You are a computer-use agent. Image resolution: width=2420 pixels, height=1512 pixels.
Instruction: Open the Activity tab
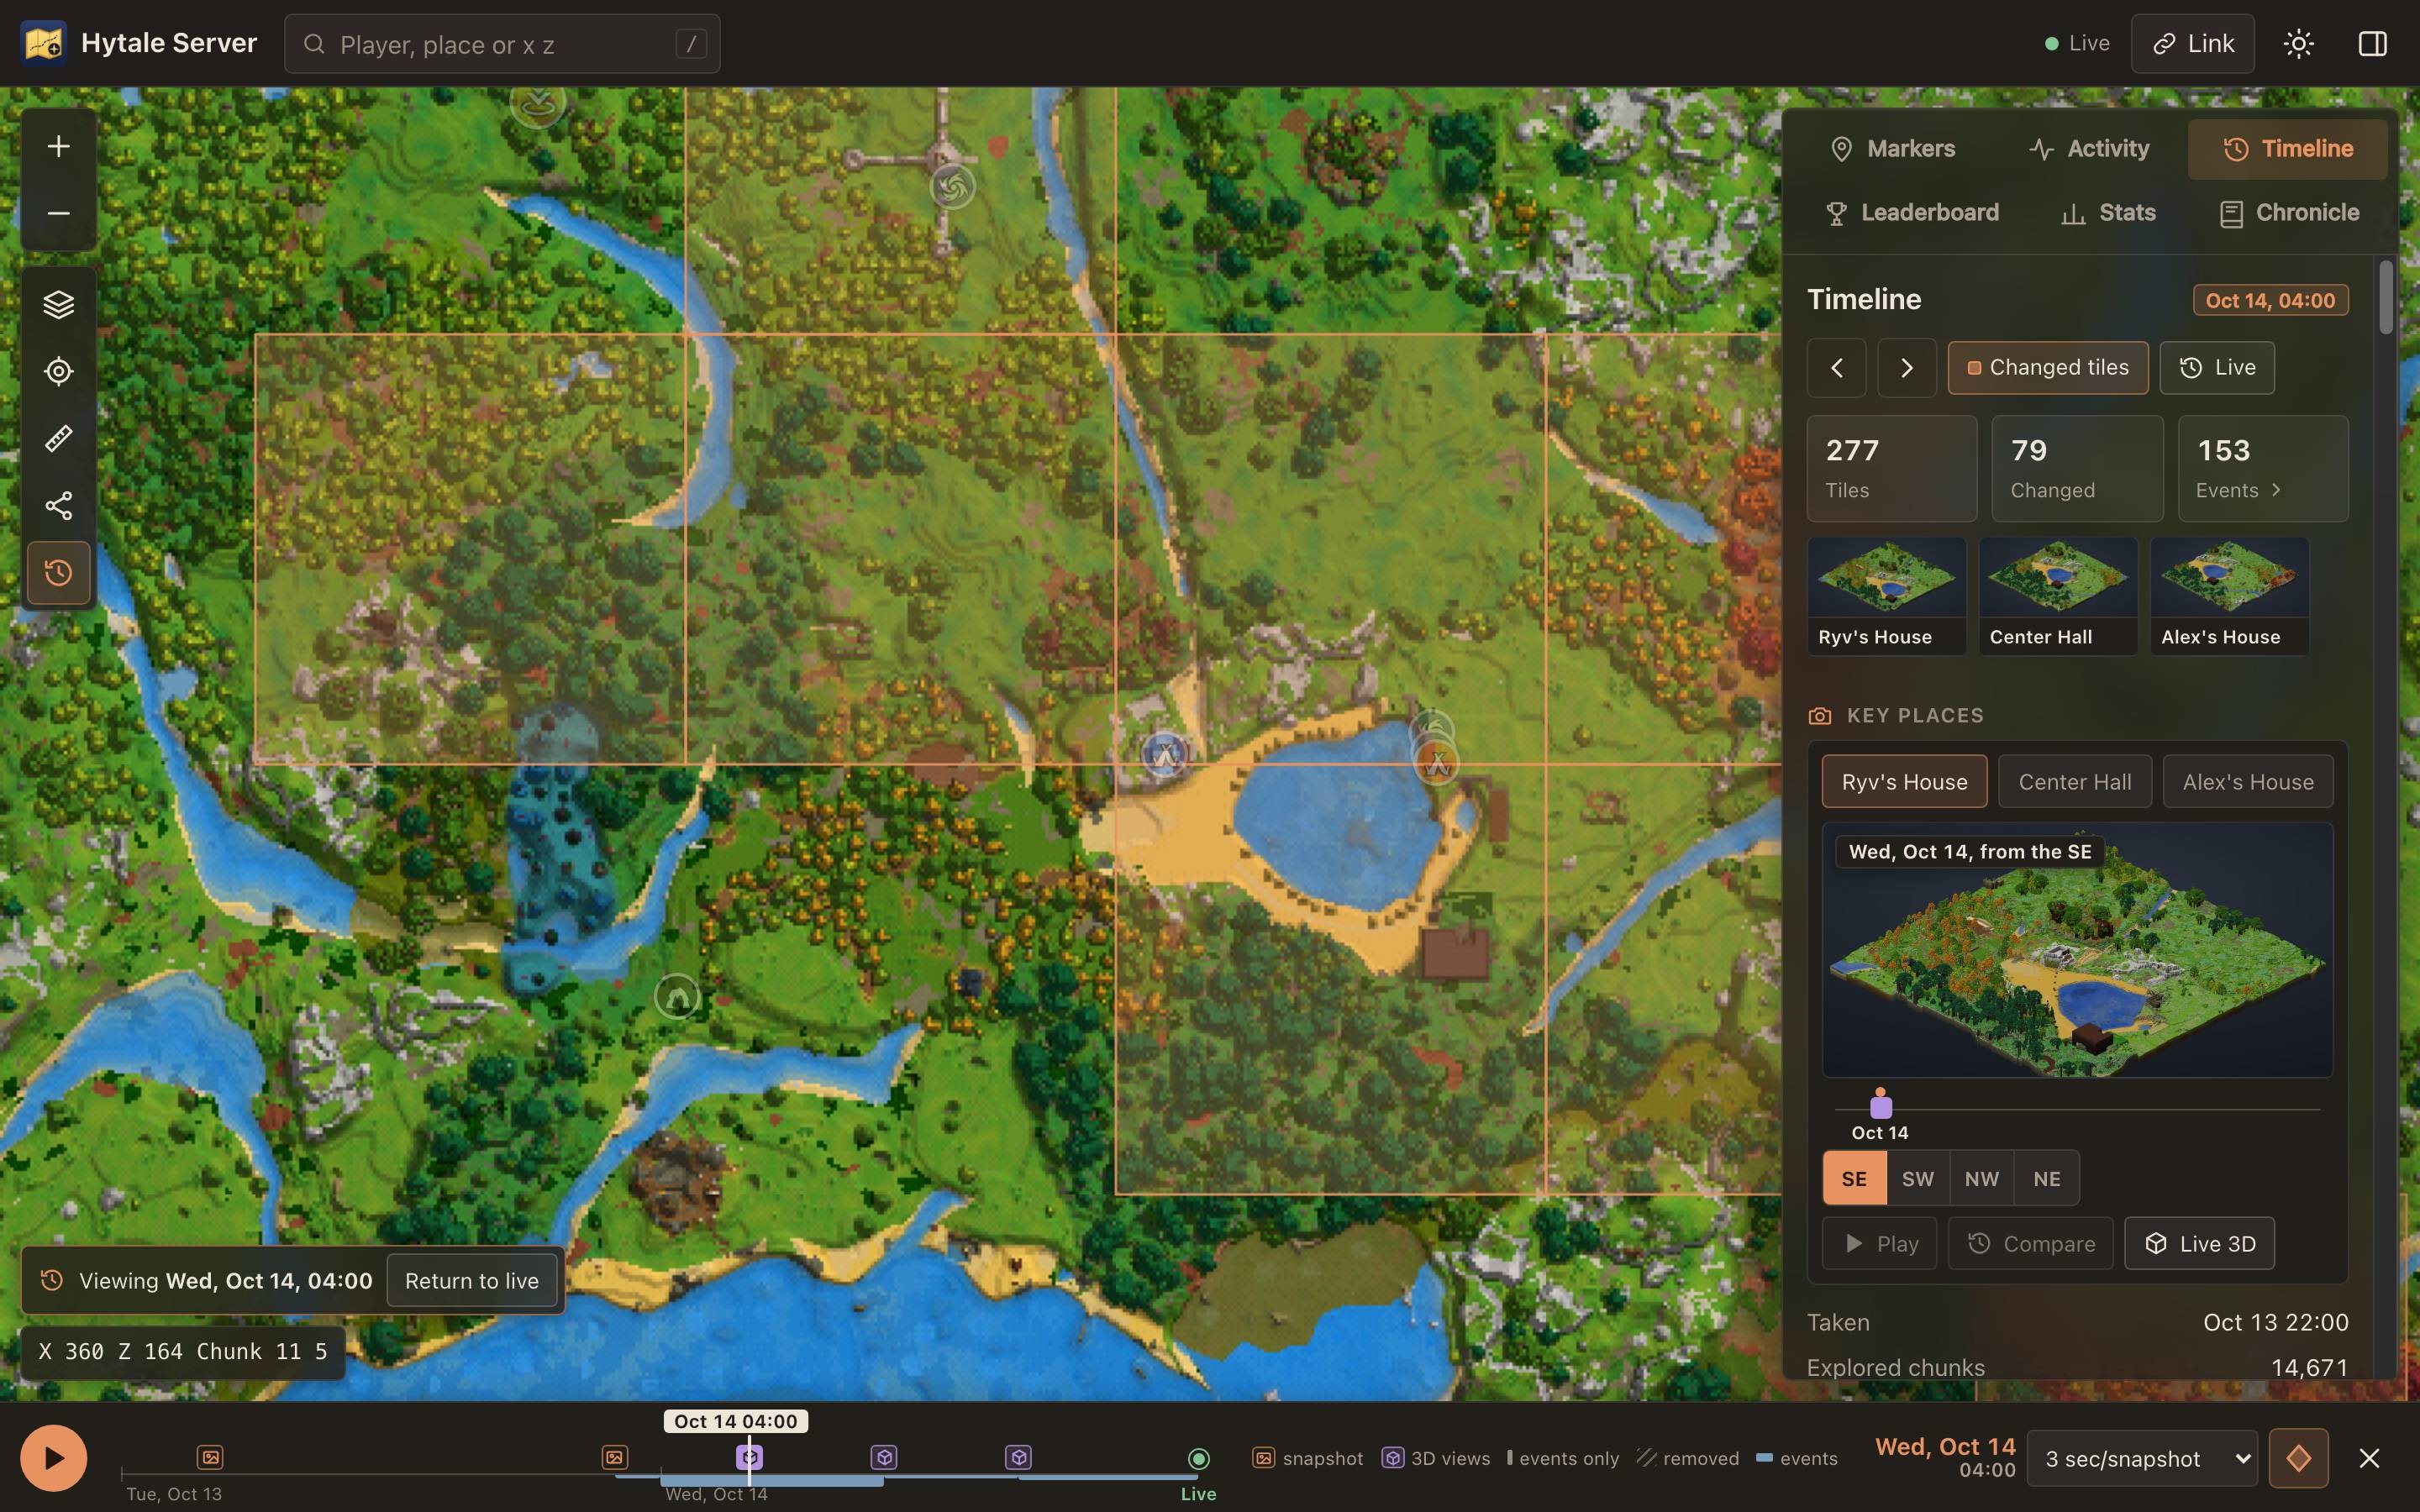(2088, 149)
